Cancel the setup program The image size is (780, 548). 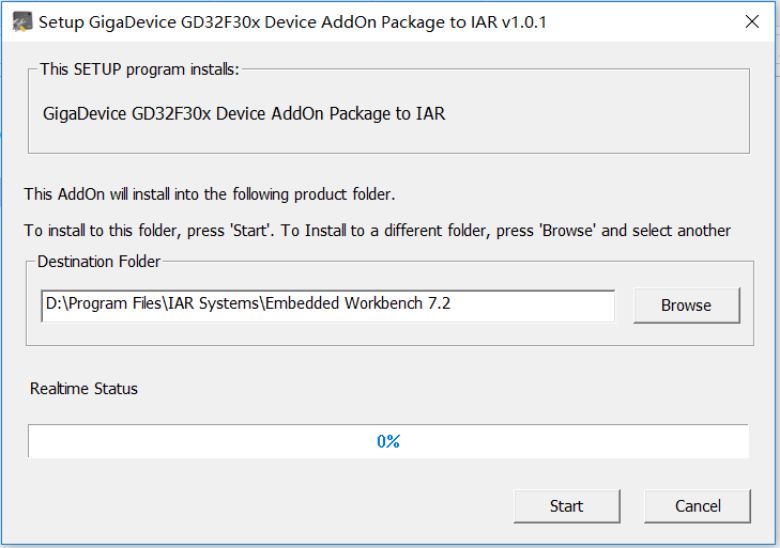tap(697, 506)
